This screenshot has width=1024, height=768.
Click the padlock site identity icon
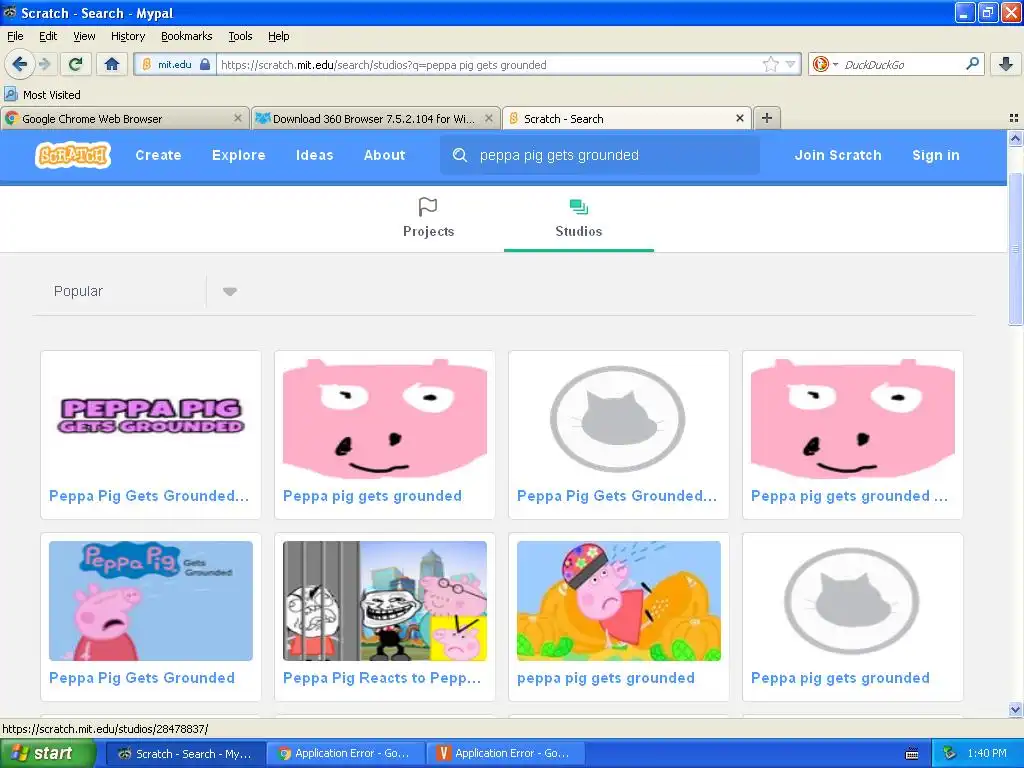pos(205,64)
